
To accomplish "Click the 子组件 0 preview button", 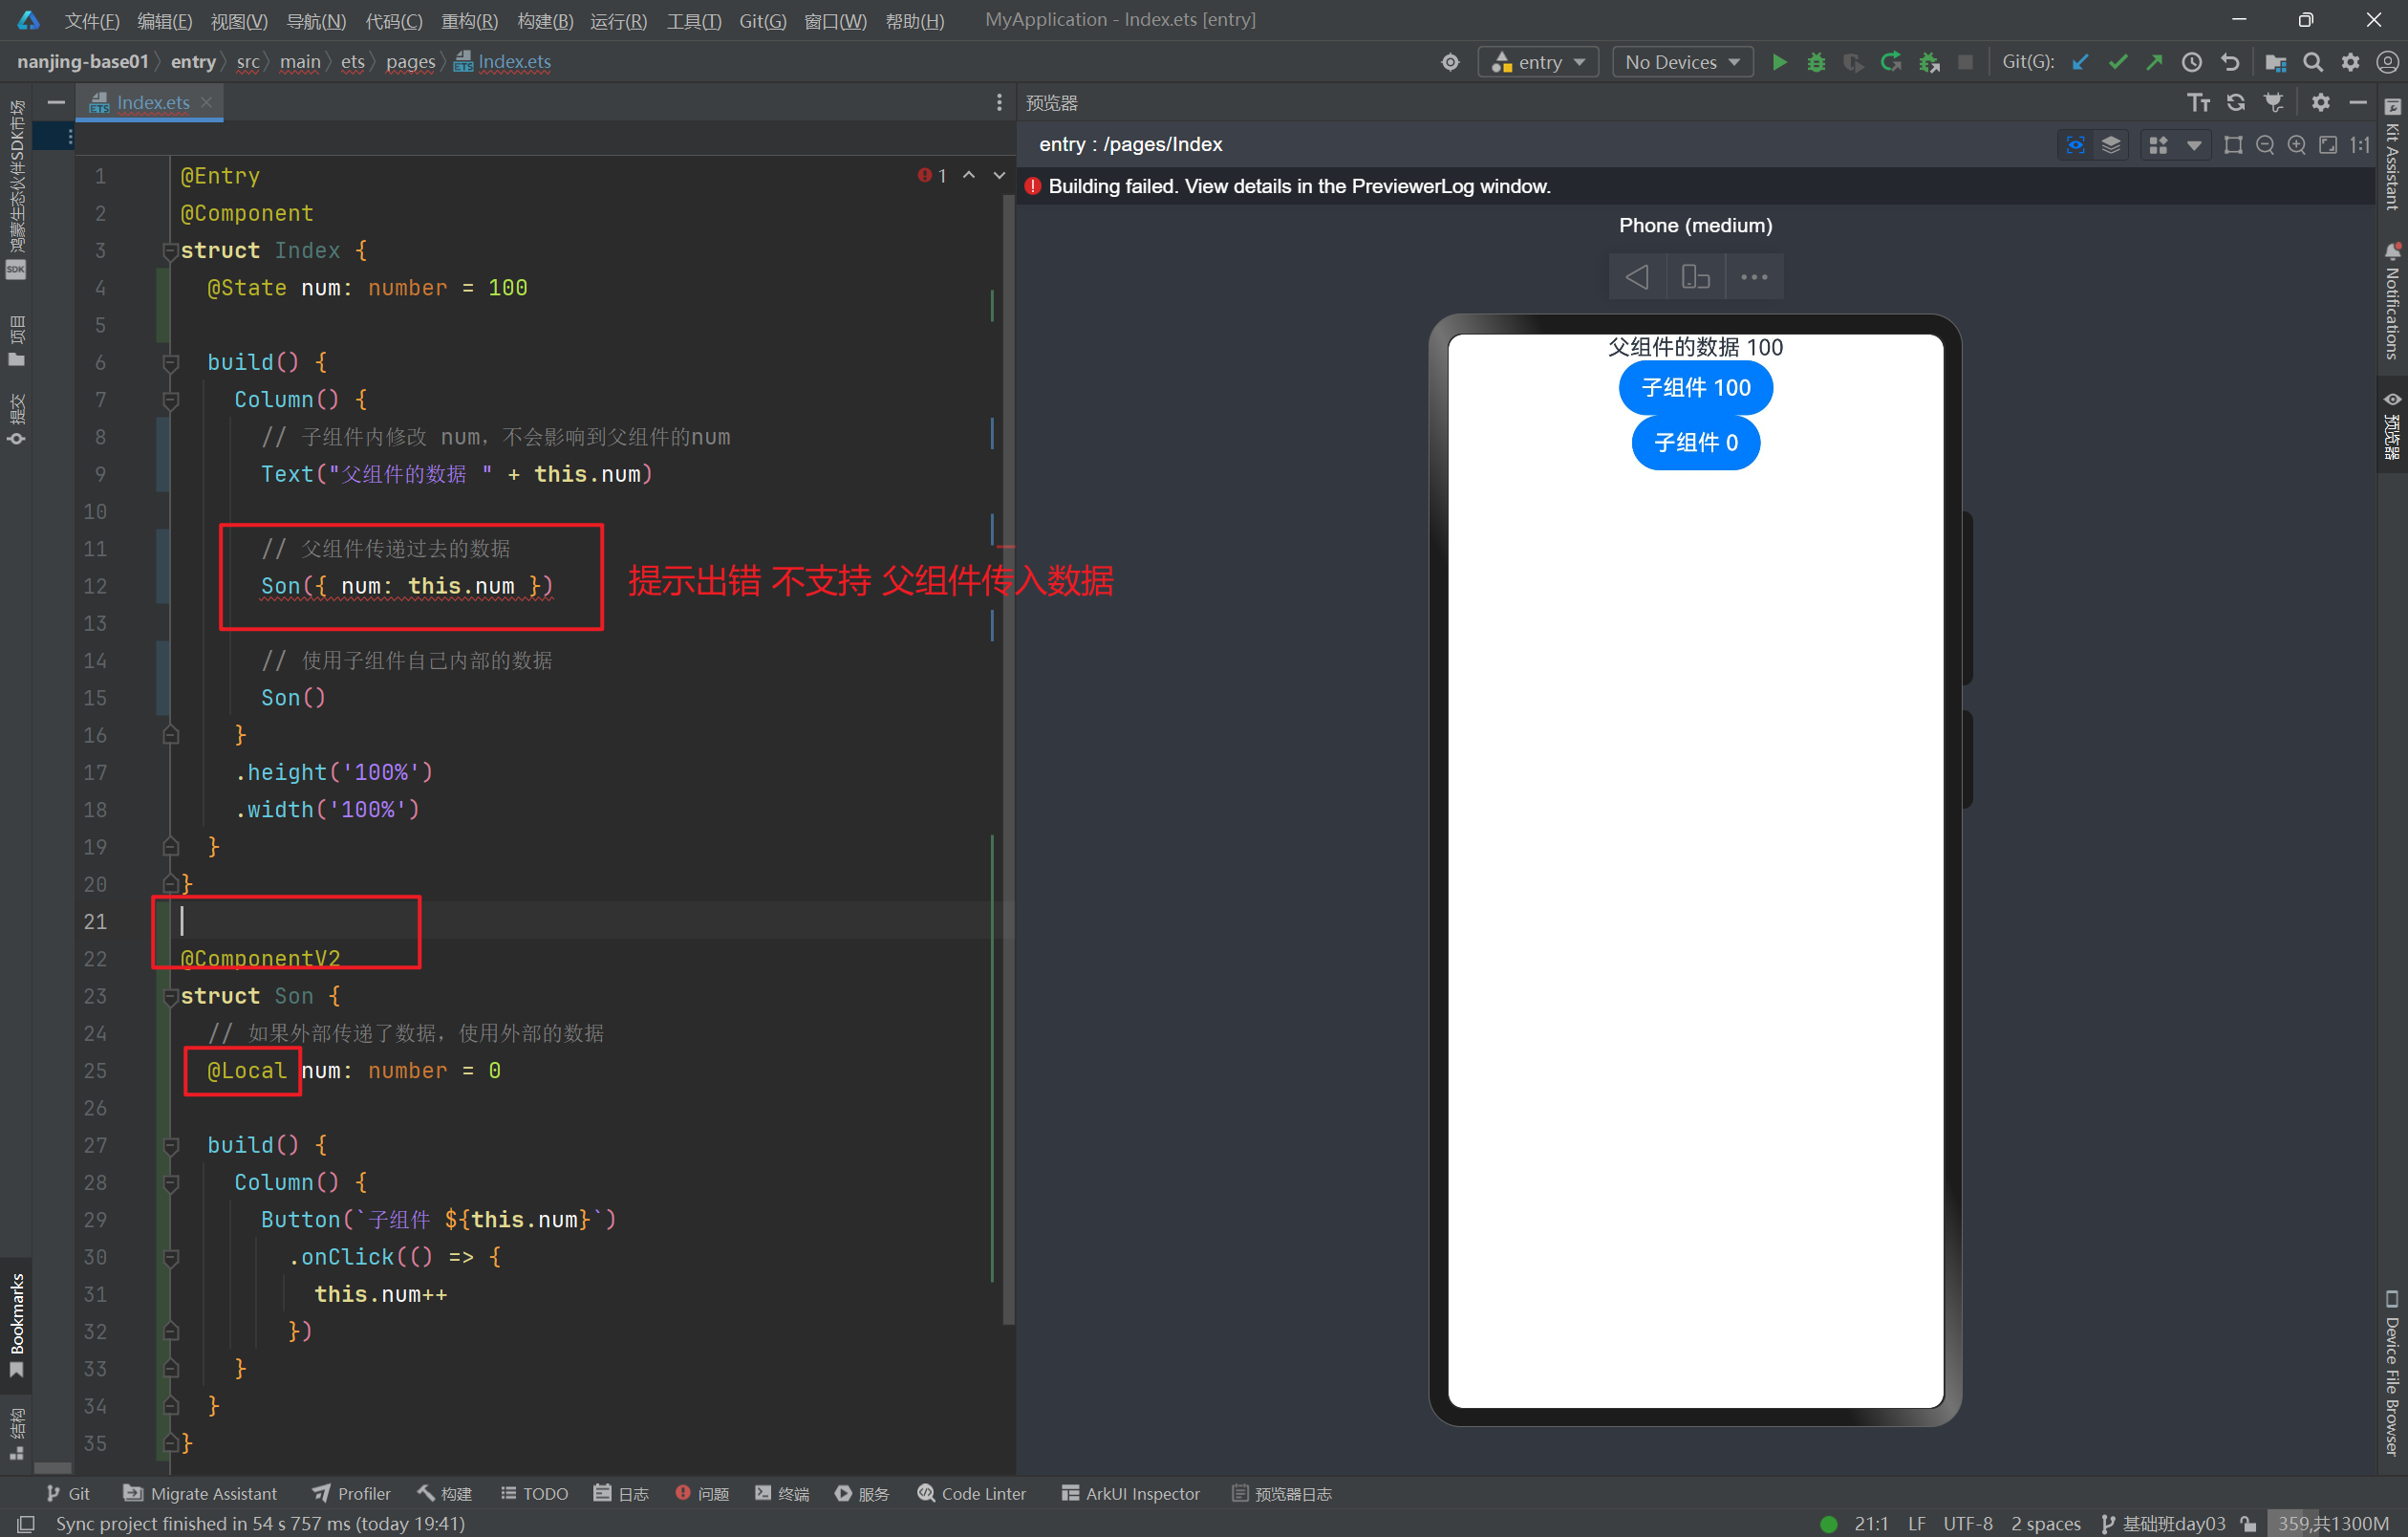I will [x=1695, y=442].
